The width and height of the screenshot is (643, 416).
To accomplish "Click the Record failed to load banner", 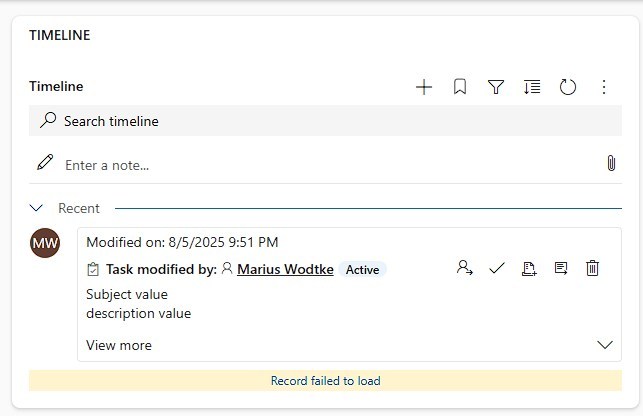I will click(x=325, y=380).
